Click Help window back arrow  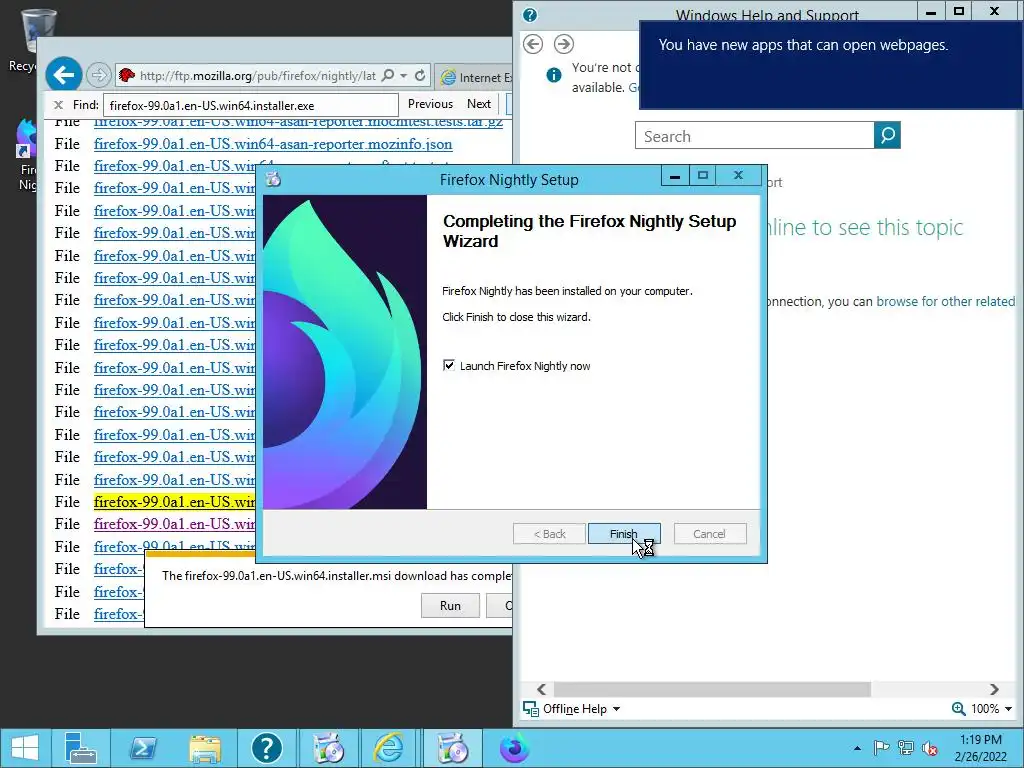533,44
